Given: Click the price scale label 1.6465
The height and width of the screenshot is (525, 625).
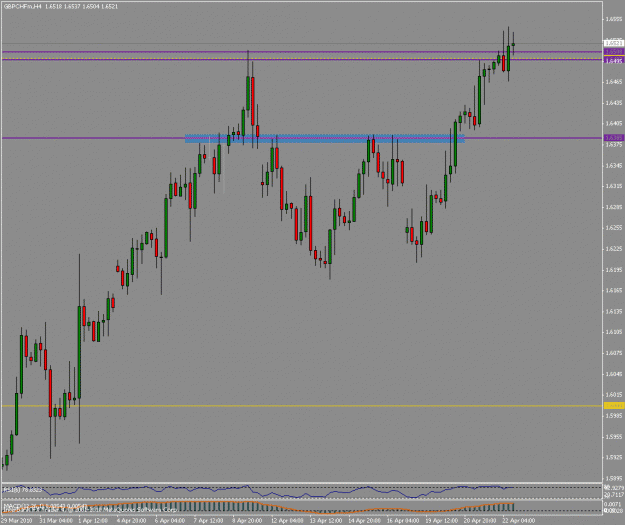Looking at the screenshot, I should (614, 82).
